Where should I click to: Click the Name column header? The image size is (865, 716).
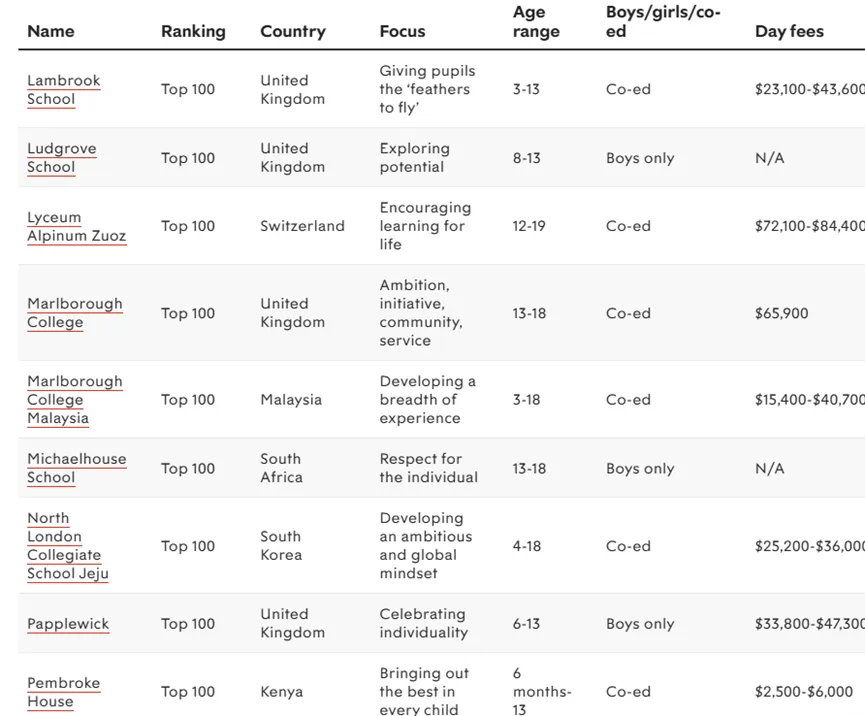click(x=51, y=32)
